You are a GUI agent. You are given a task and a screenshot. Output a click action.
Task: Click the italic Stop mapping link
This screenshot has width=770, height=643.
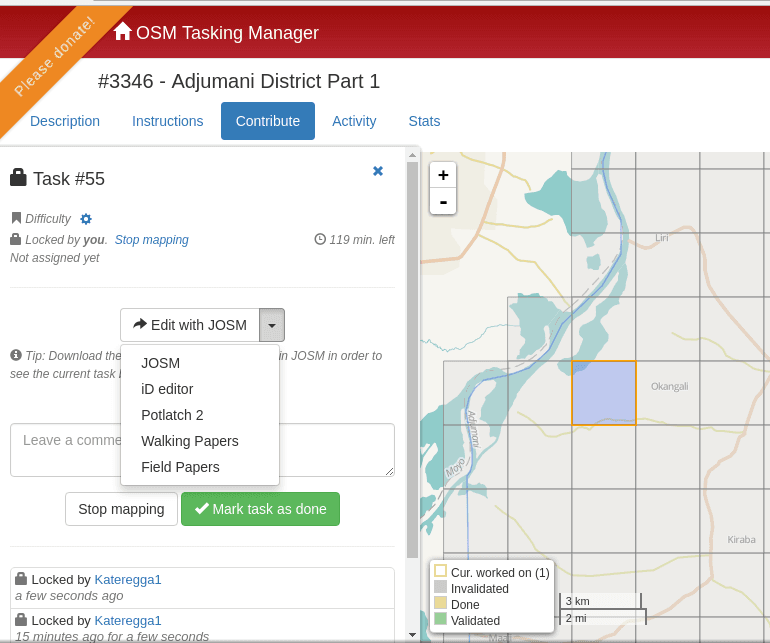click(x=151, y=240)
